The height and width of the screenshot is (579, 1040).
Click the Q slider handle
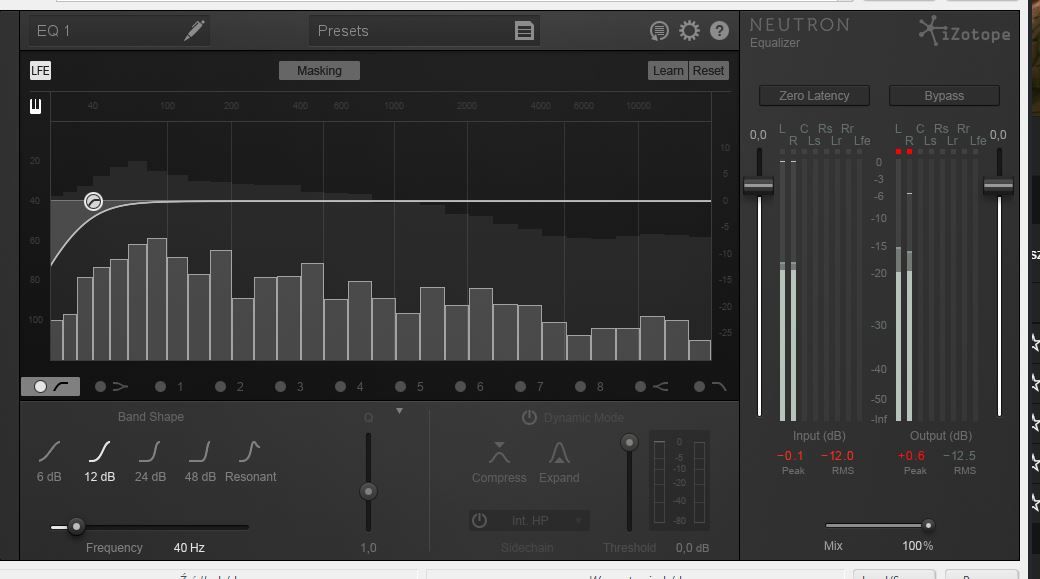click(368, 491)
